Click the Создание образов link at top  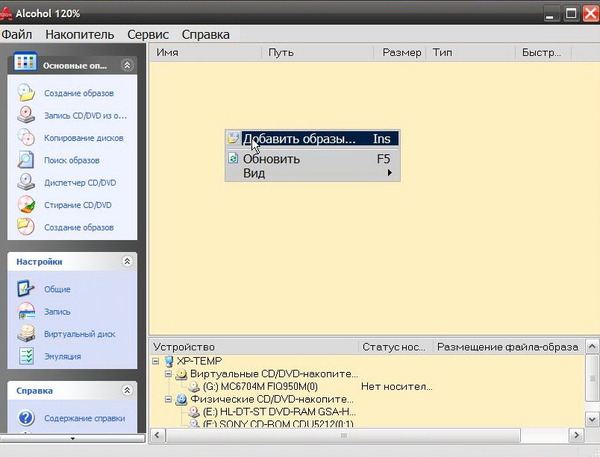tap(79, 93)
